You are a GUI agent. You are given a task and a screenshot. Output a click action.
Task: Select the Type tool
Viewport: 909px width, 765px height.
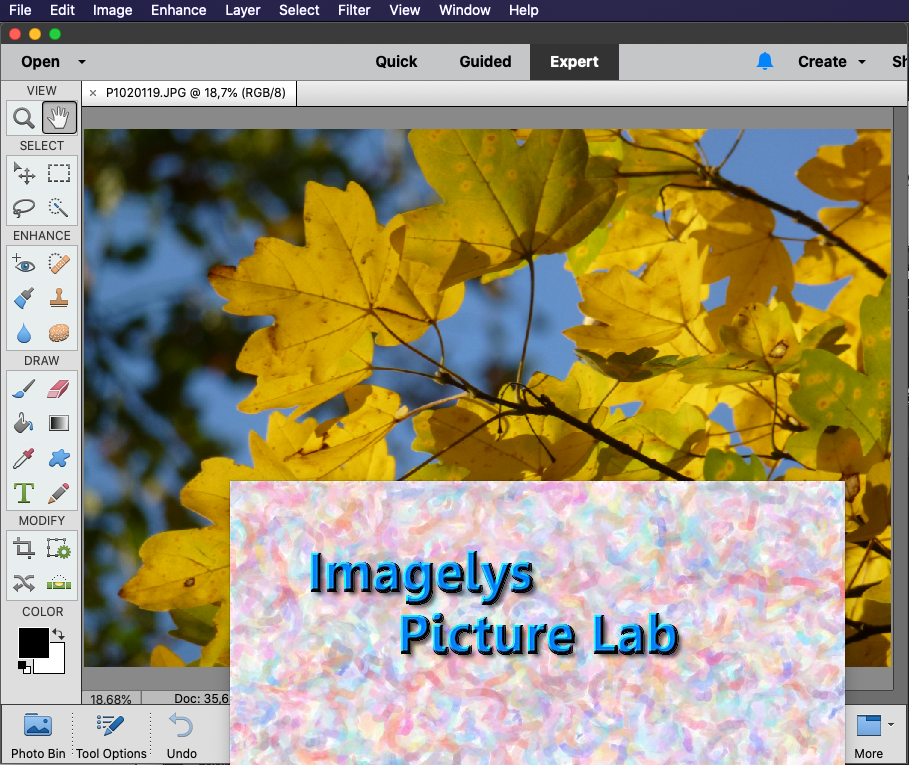[24, 493]
